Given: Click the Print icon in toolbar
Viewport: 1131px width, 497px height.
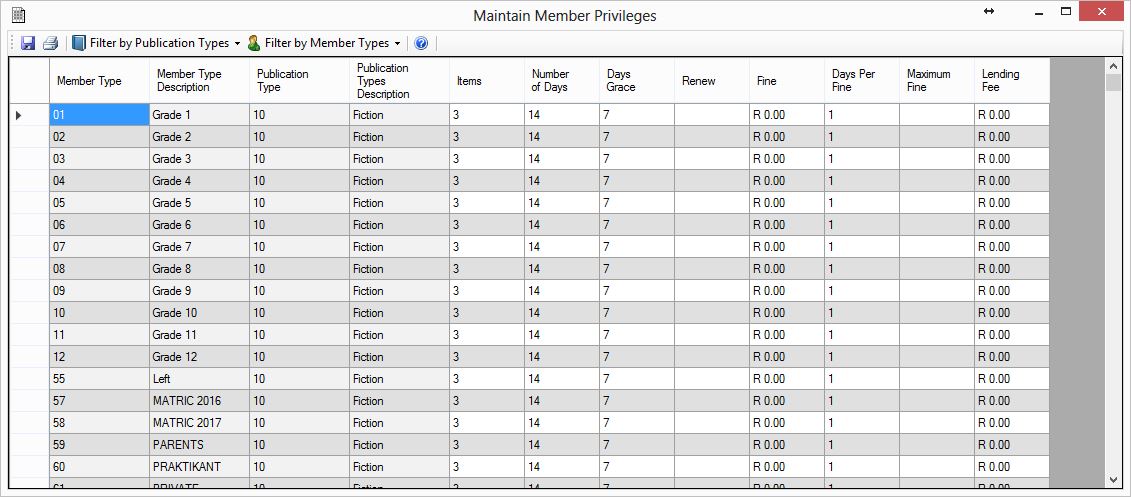Looking at the screenshot, I should pos(50,43).
